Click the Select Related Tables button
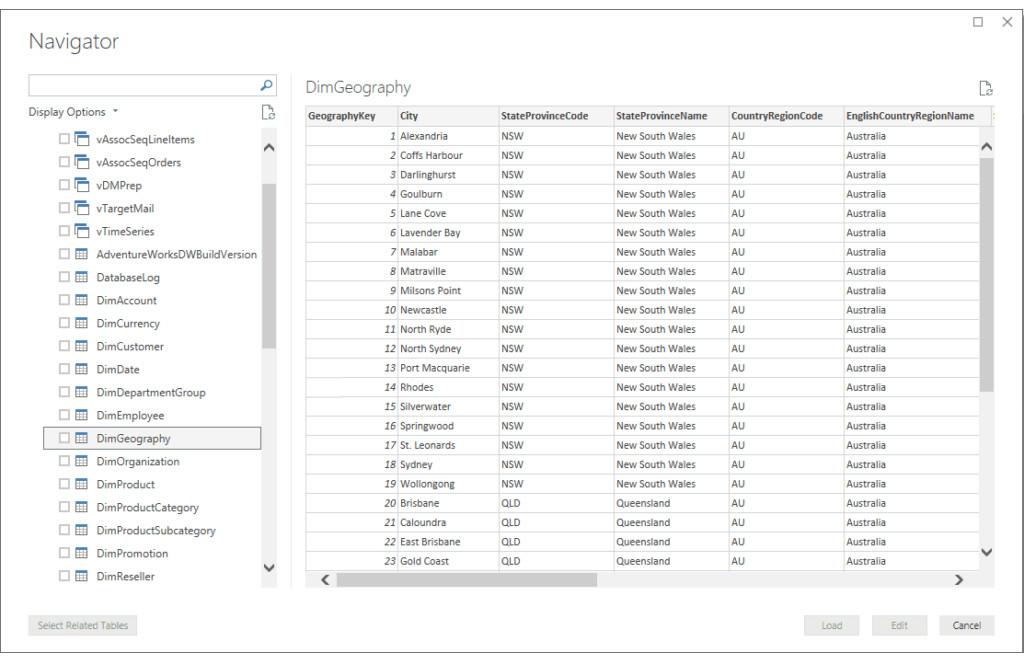This screenshot has width=1024, height=662. (x=82, y=624)
